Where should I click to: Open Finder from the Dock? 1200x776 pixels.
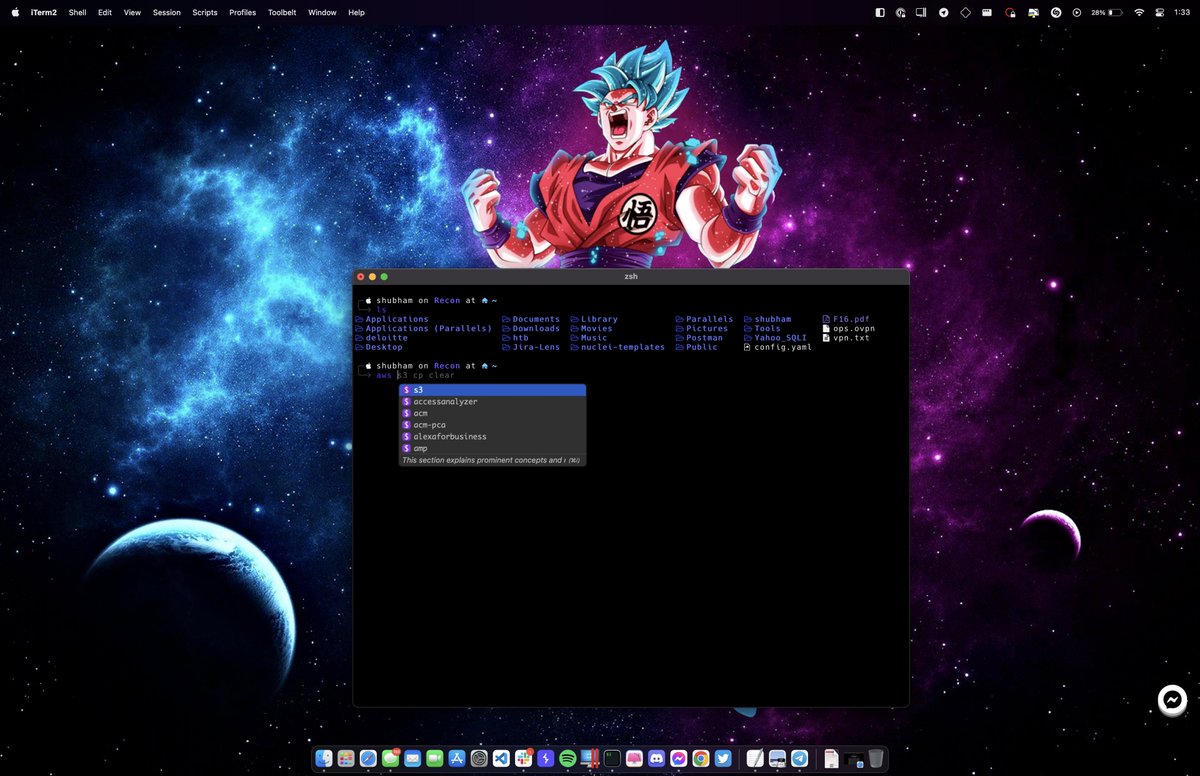(x=324, y=759)
